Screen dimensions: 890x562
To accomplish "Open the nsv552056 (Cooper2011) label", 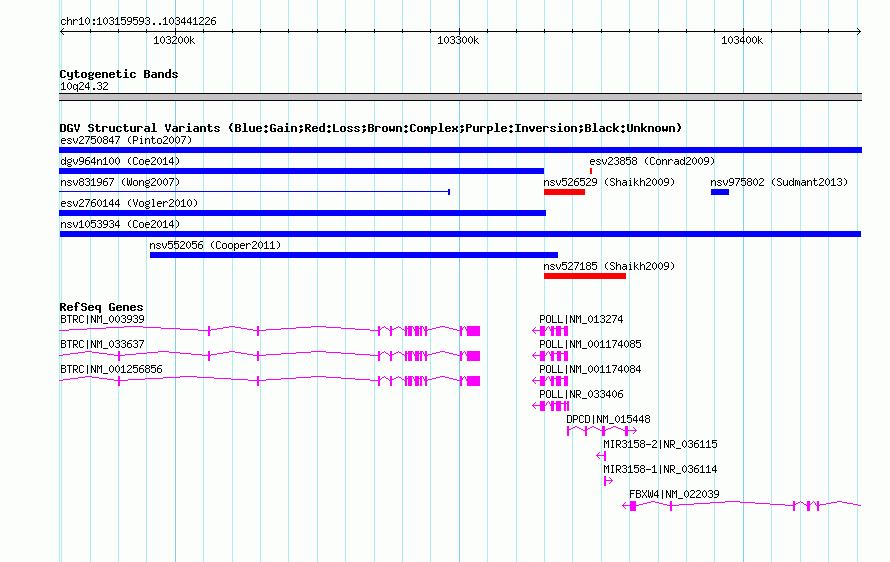I will pyautogui.click(x=215, y=245).
